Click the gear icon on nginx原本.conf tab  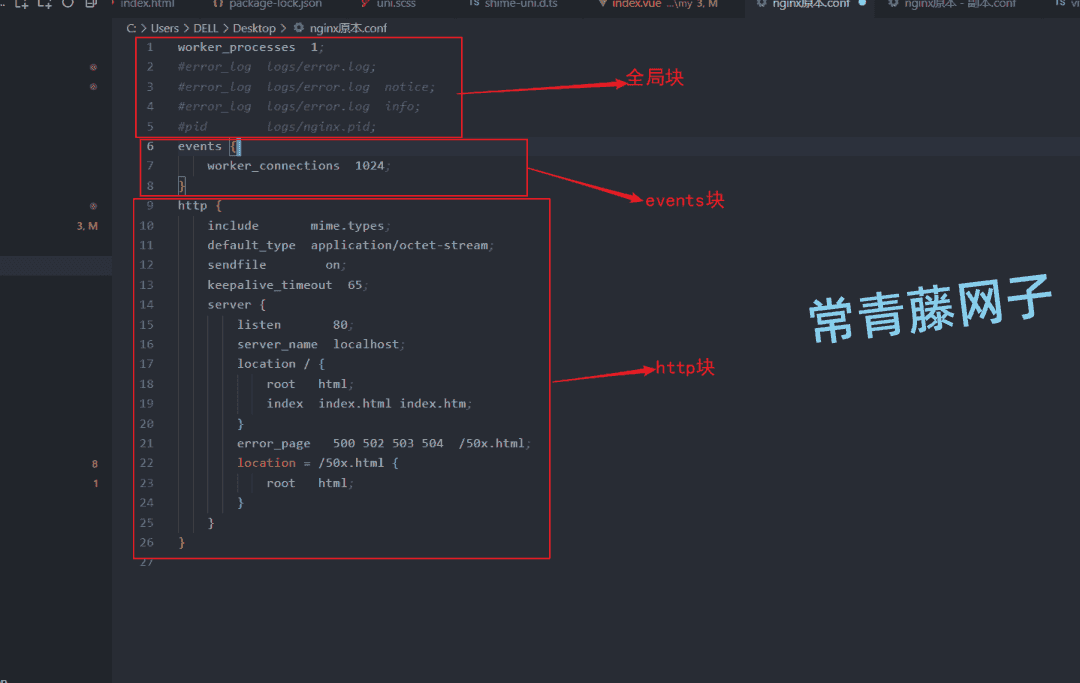(x=761, y=3)
